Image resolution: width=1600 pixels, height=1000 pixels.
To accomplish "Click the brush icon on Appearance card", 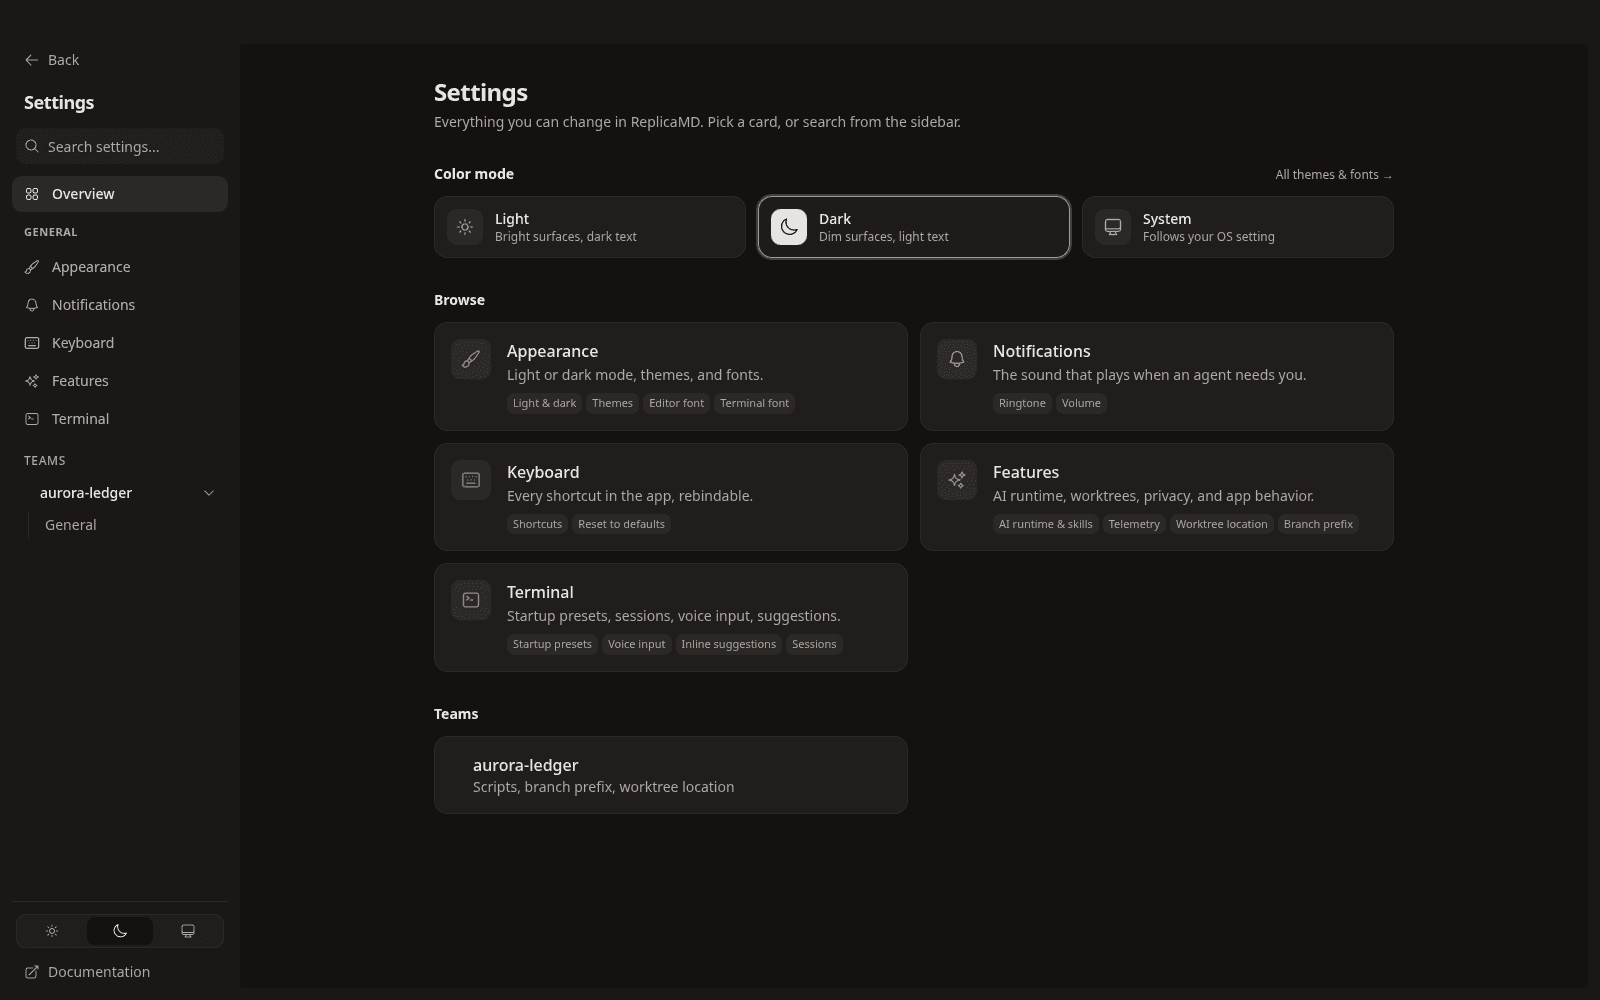I will [471, 359].
